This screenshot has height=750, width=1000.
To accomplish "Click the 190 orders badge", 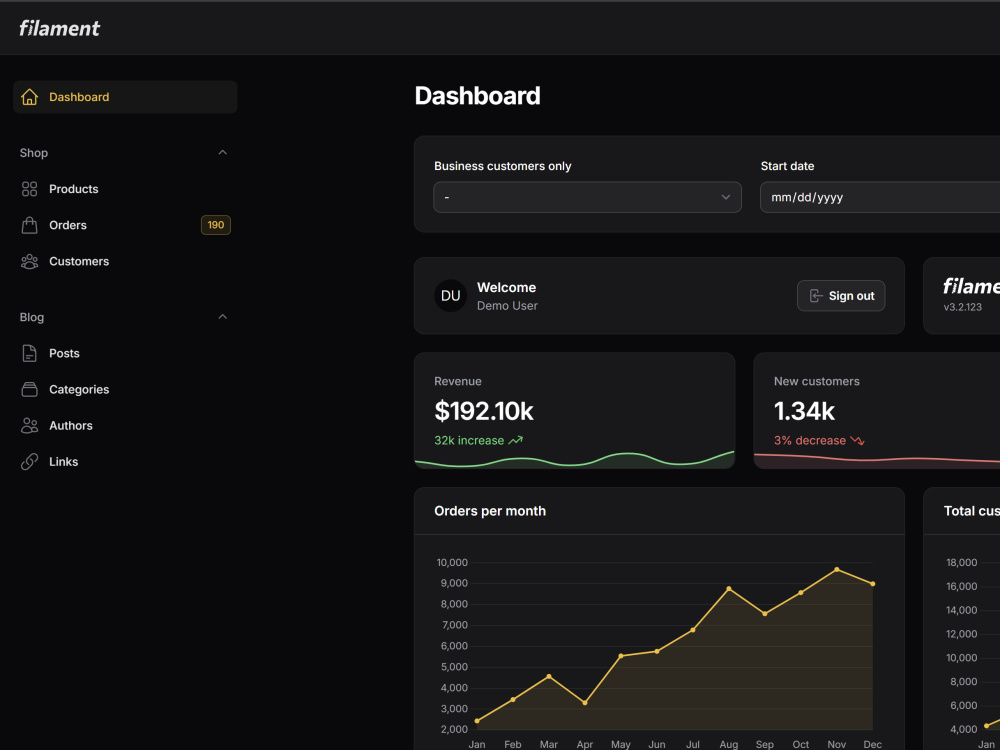I will tap(216, 225).
